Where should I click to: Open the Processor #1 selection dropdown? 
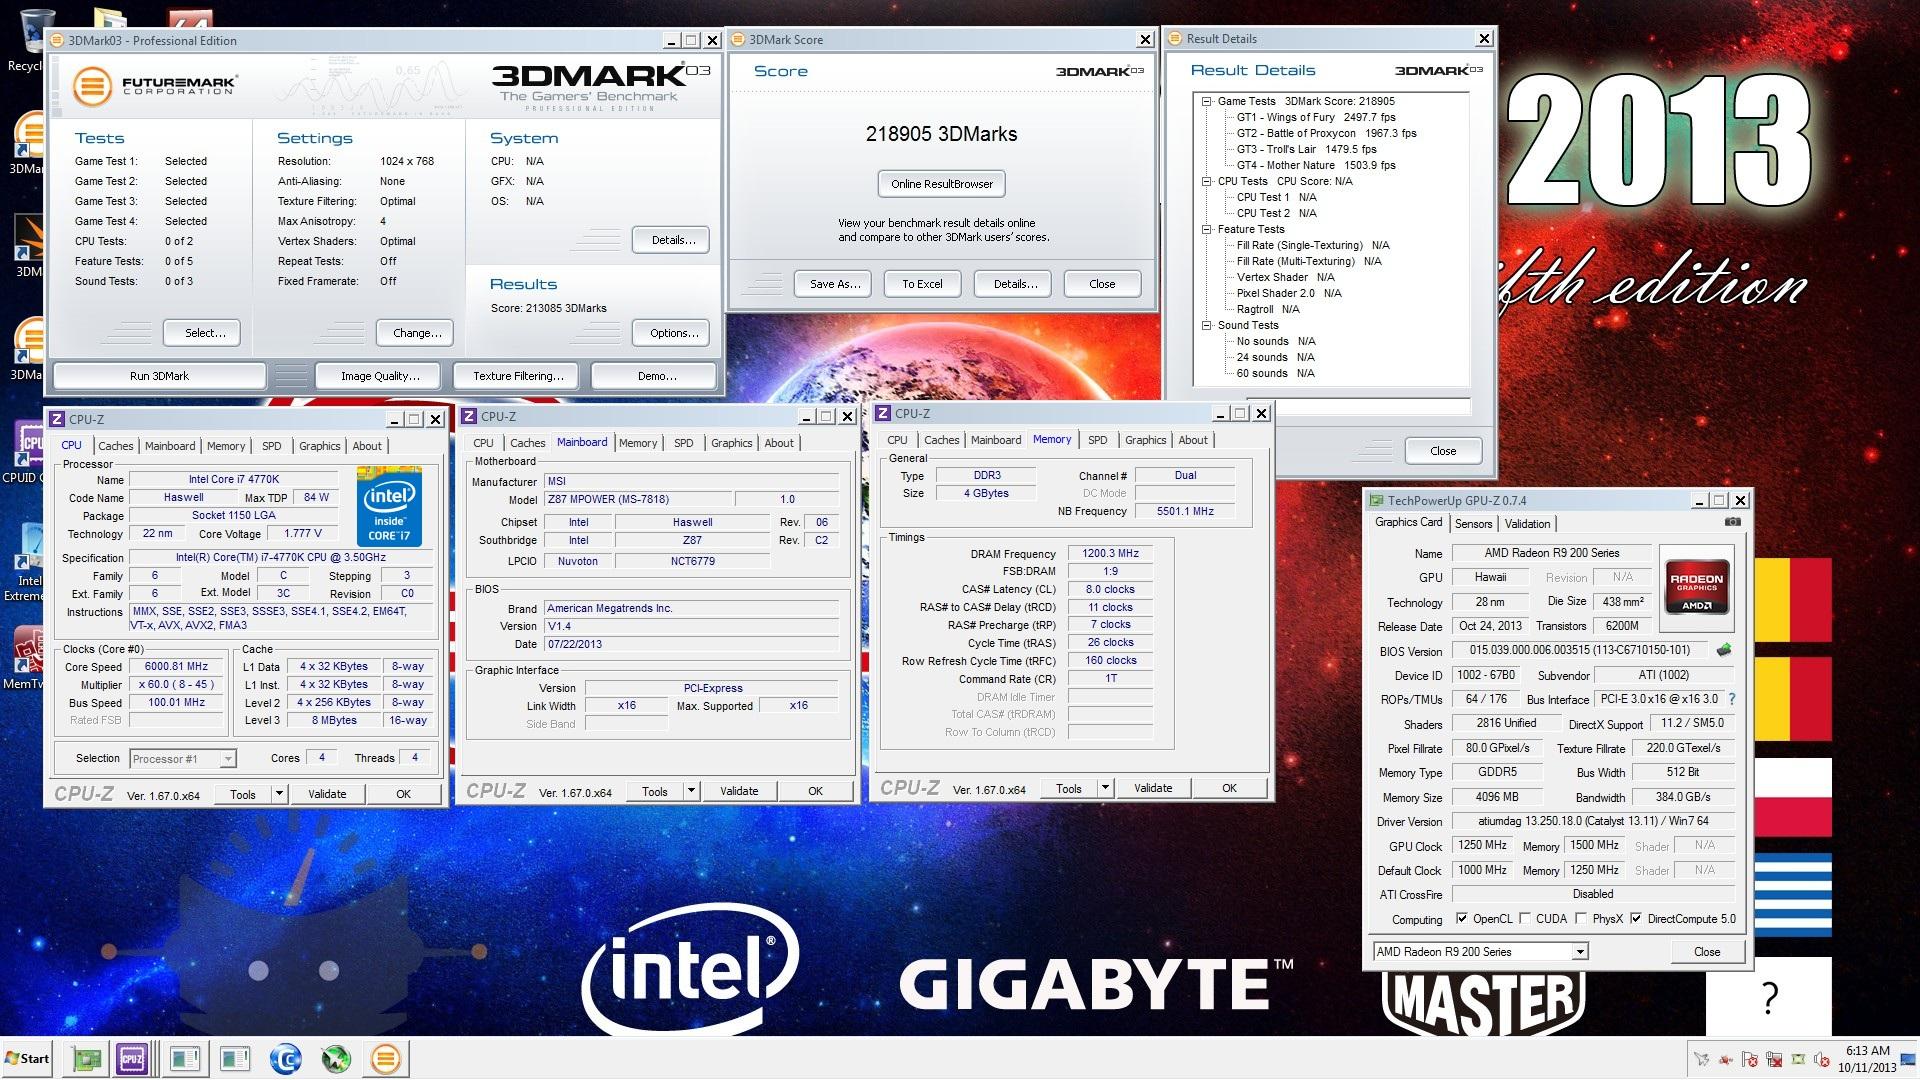pyautogui.click(x=228, y=759)
